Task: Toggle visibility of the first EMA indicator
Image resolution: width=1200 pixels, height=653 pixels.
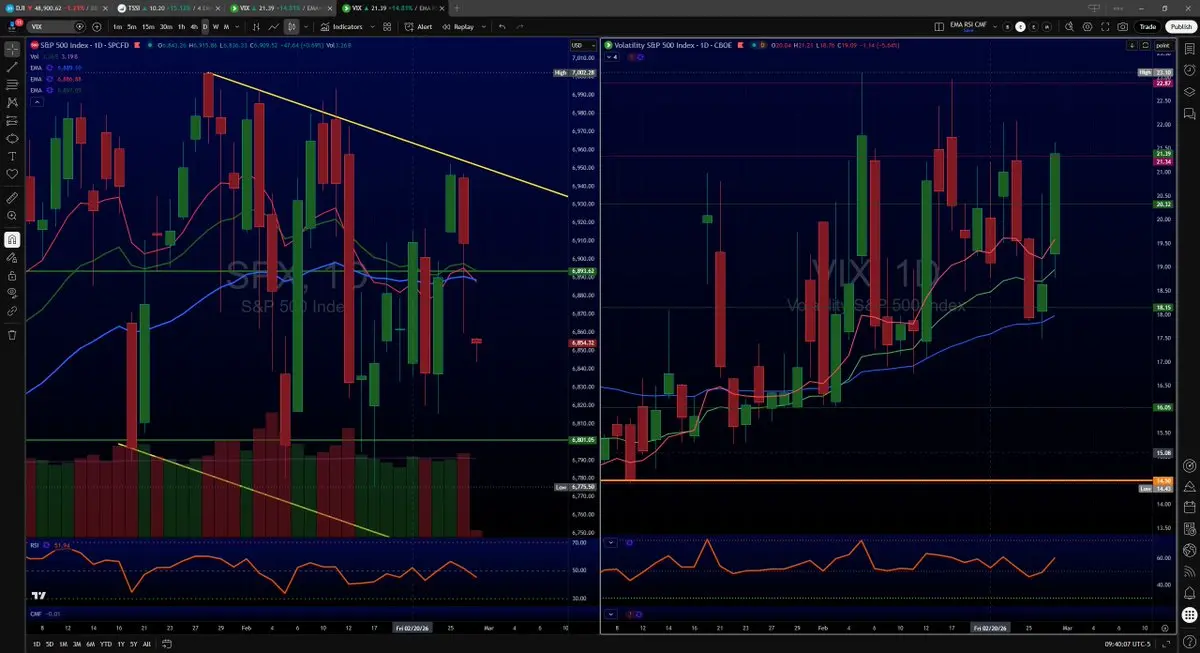Action: click(48, 68)
